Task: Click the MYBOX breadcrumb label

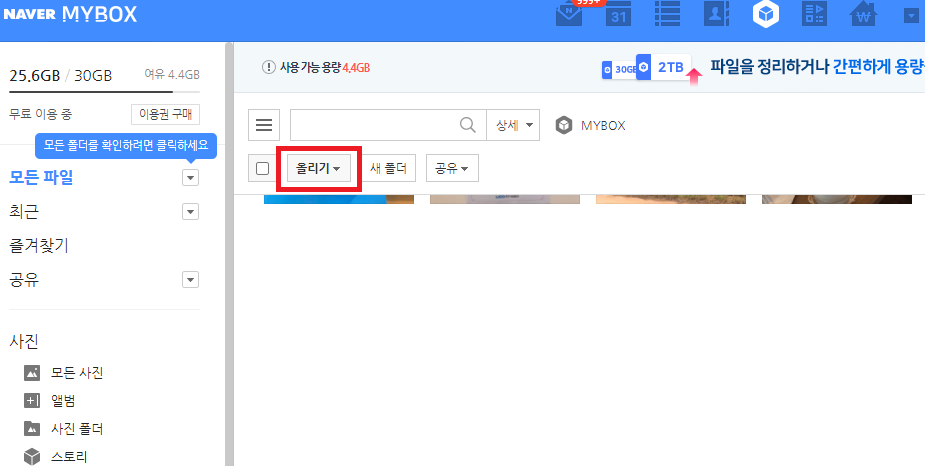Action: (x=603, y=126)
